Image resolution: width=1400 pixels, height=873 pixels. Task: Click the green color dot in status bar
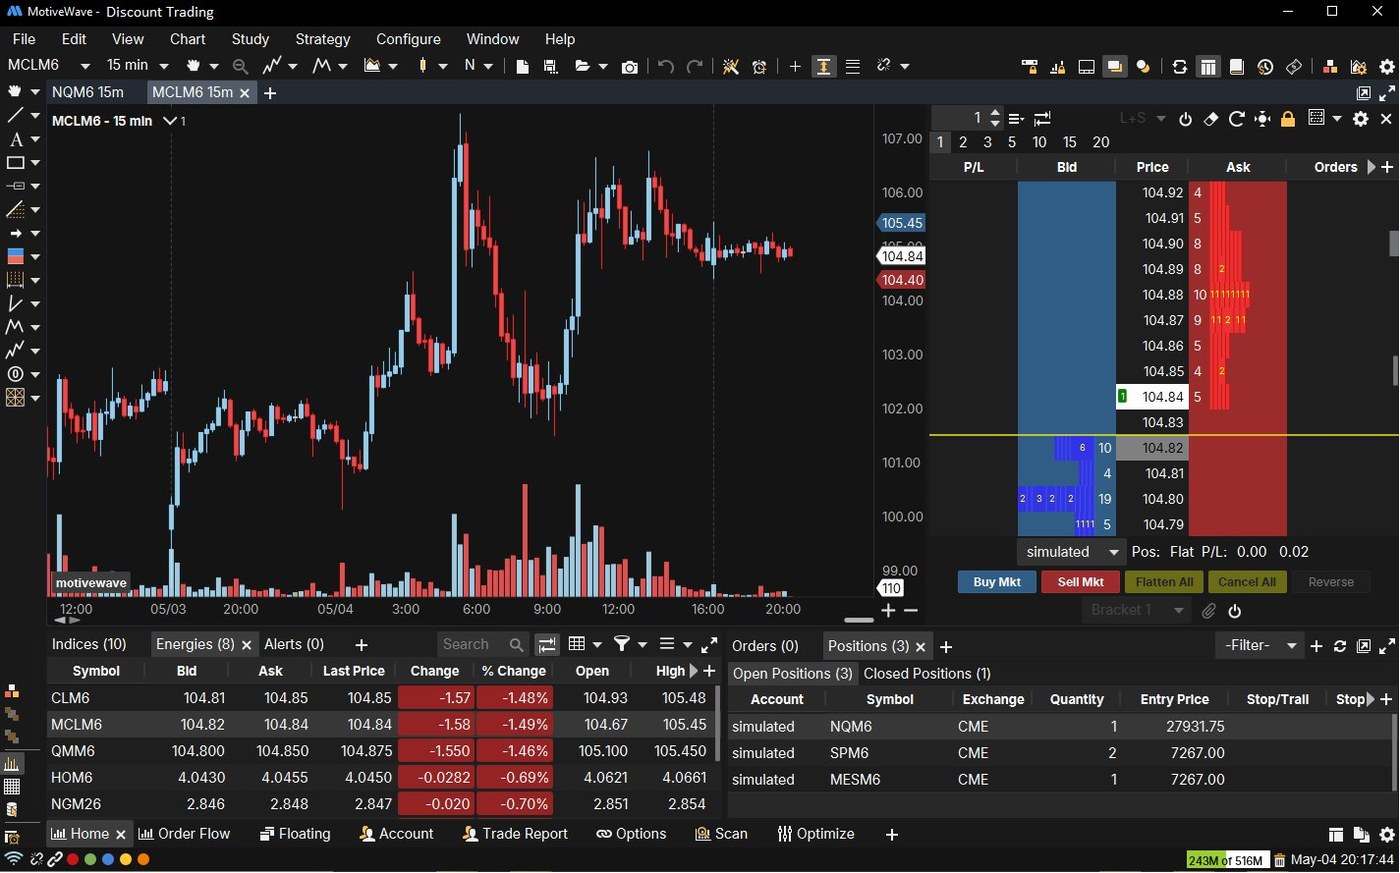90,859
